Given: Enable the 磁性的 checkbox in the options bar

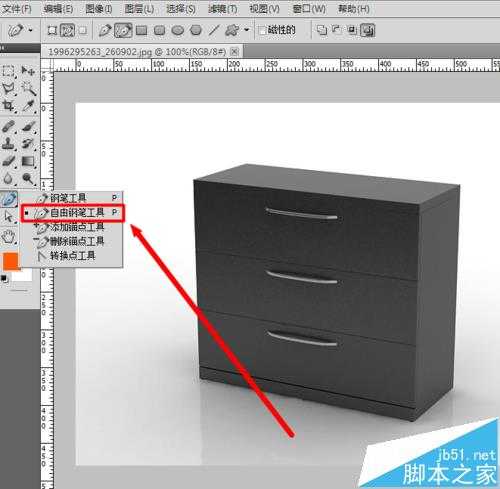Looking at the screenshot, I should (x=263, y=31).
